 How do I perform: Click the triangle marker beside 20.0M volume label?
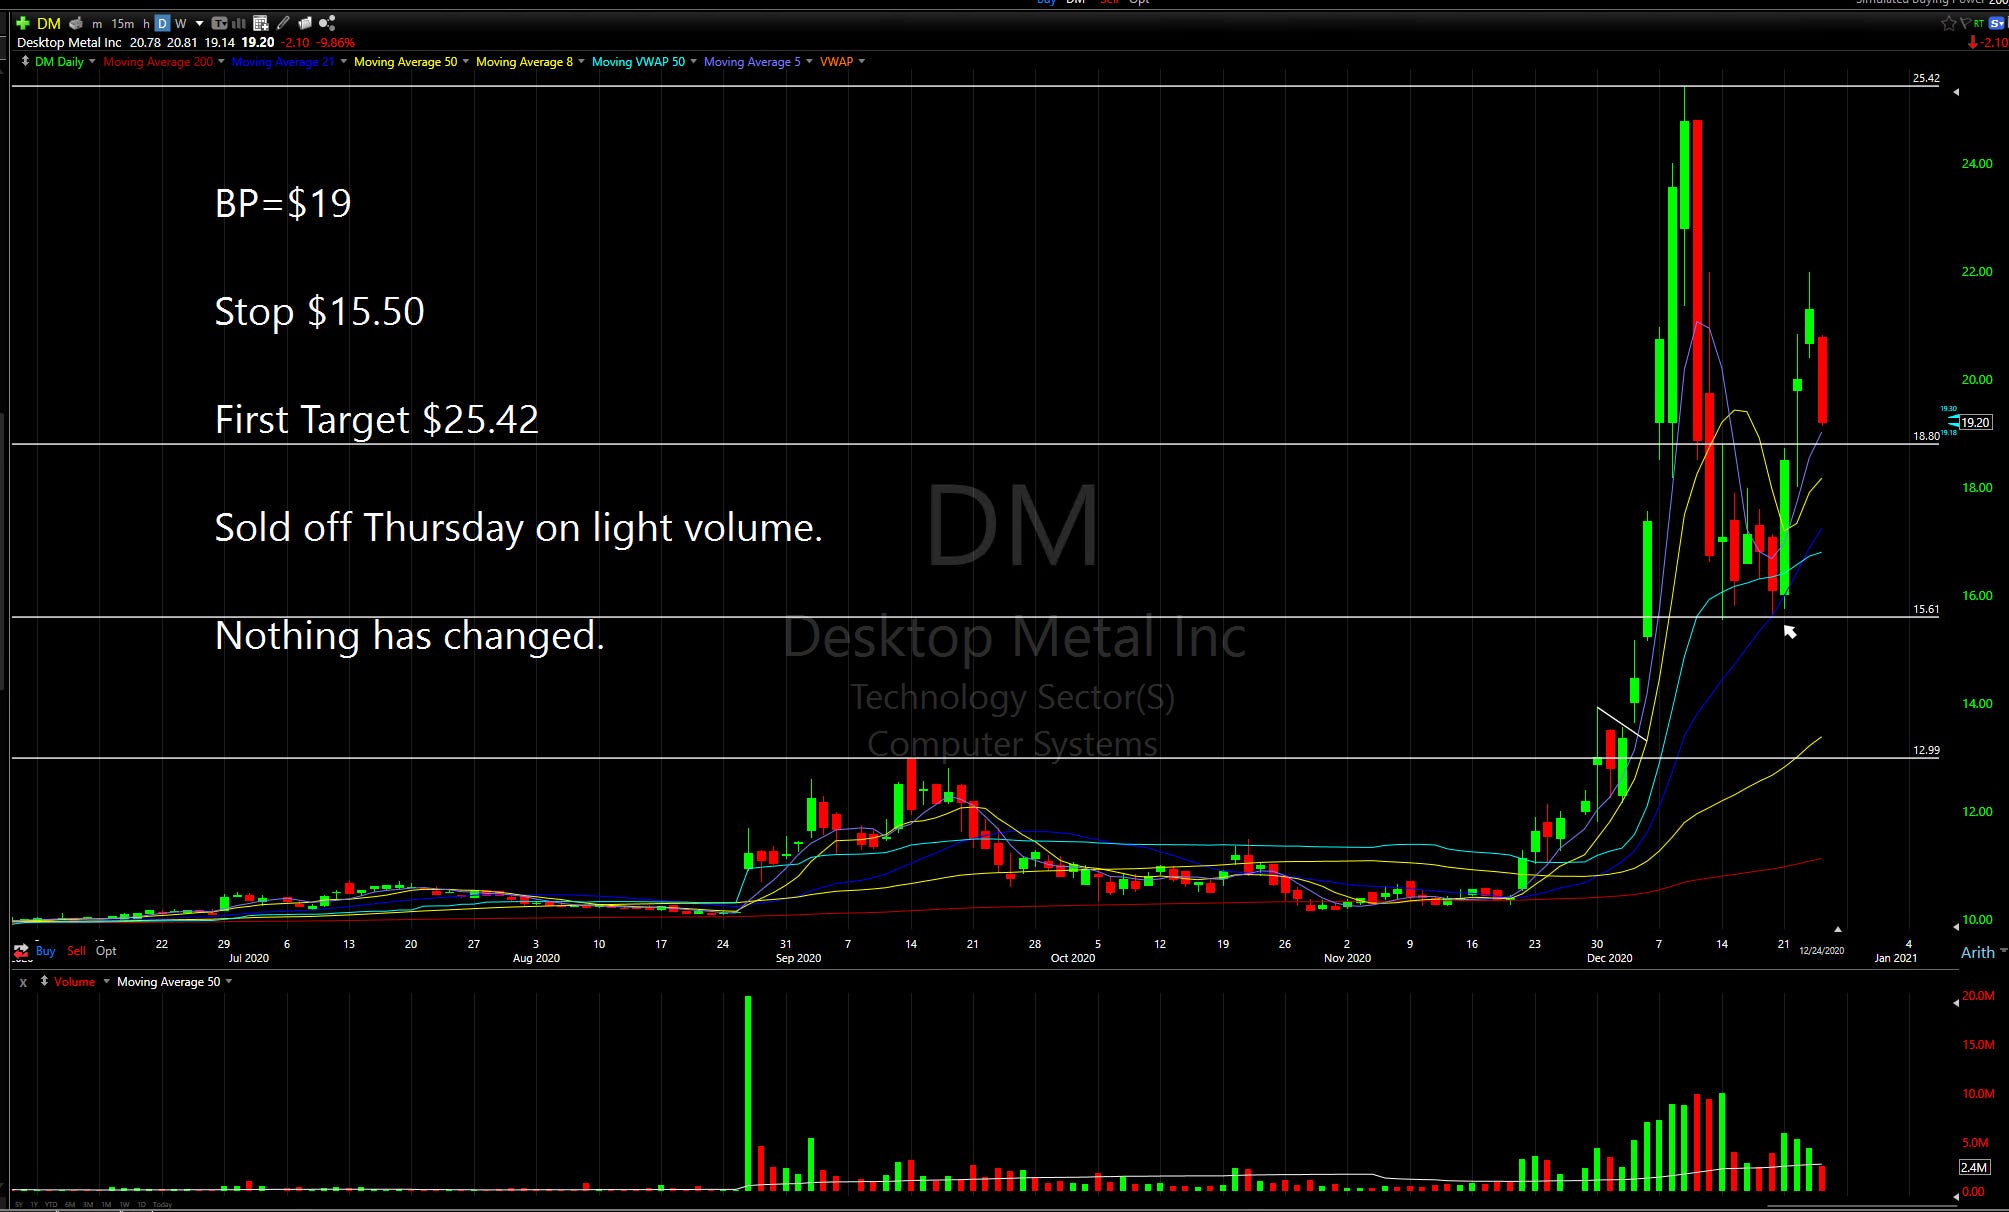(x=1956, y=1002)
